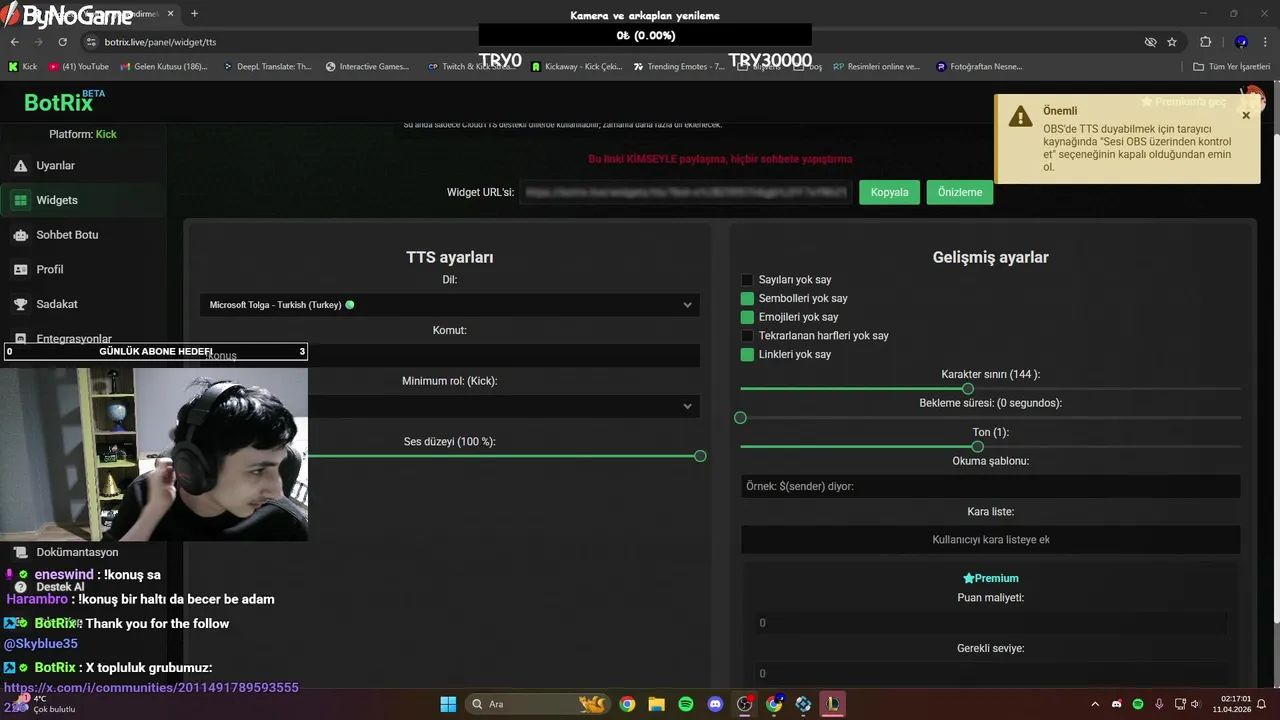Click the Premium star label

click(x=990, y=578)
